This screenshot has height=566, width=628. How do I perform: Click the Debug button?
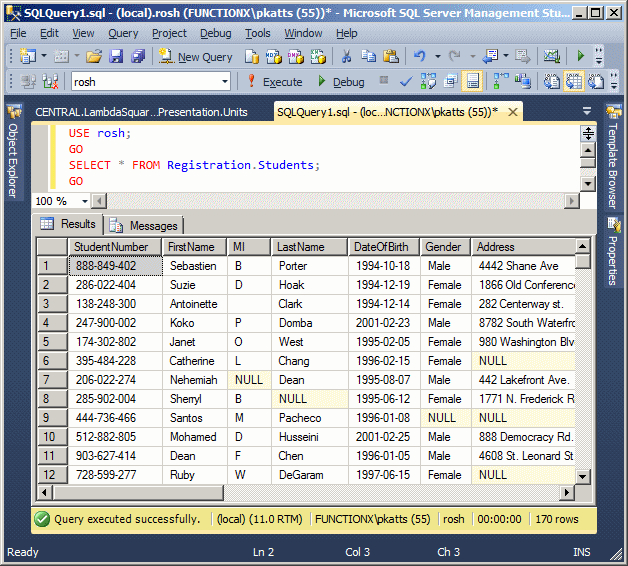[x=341, y=82]
